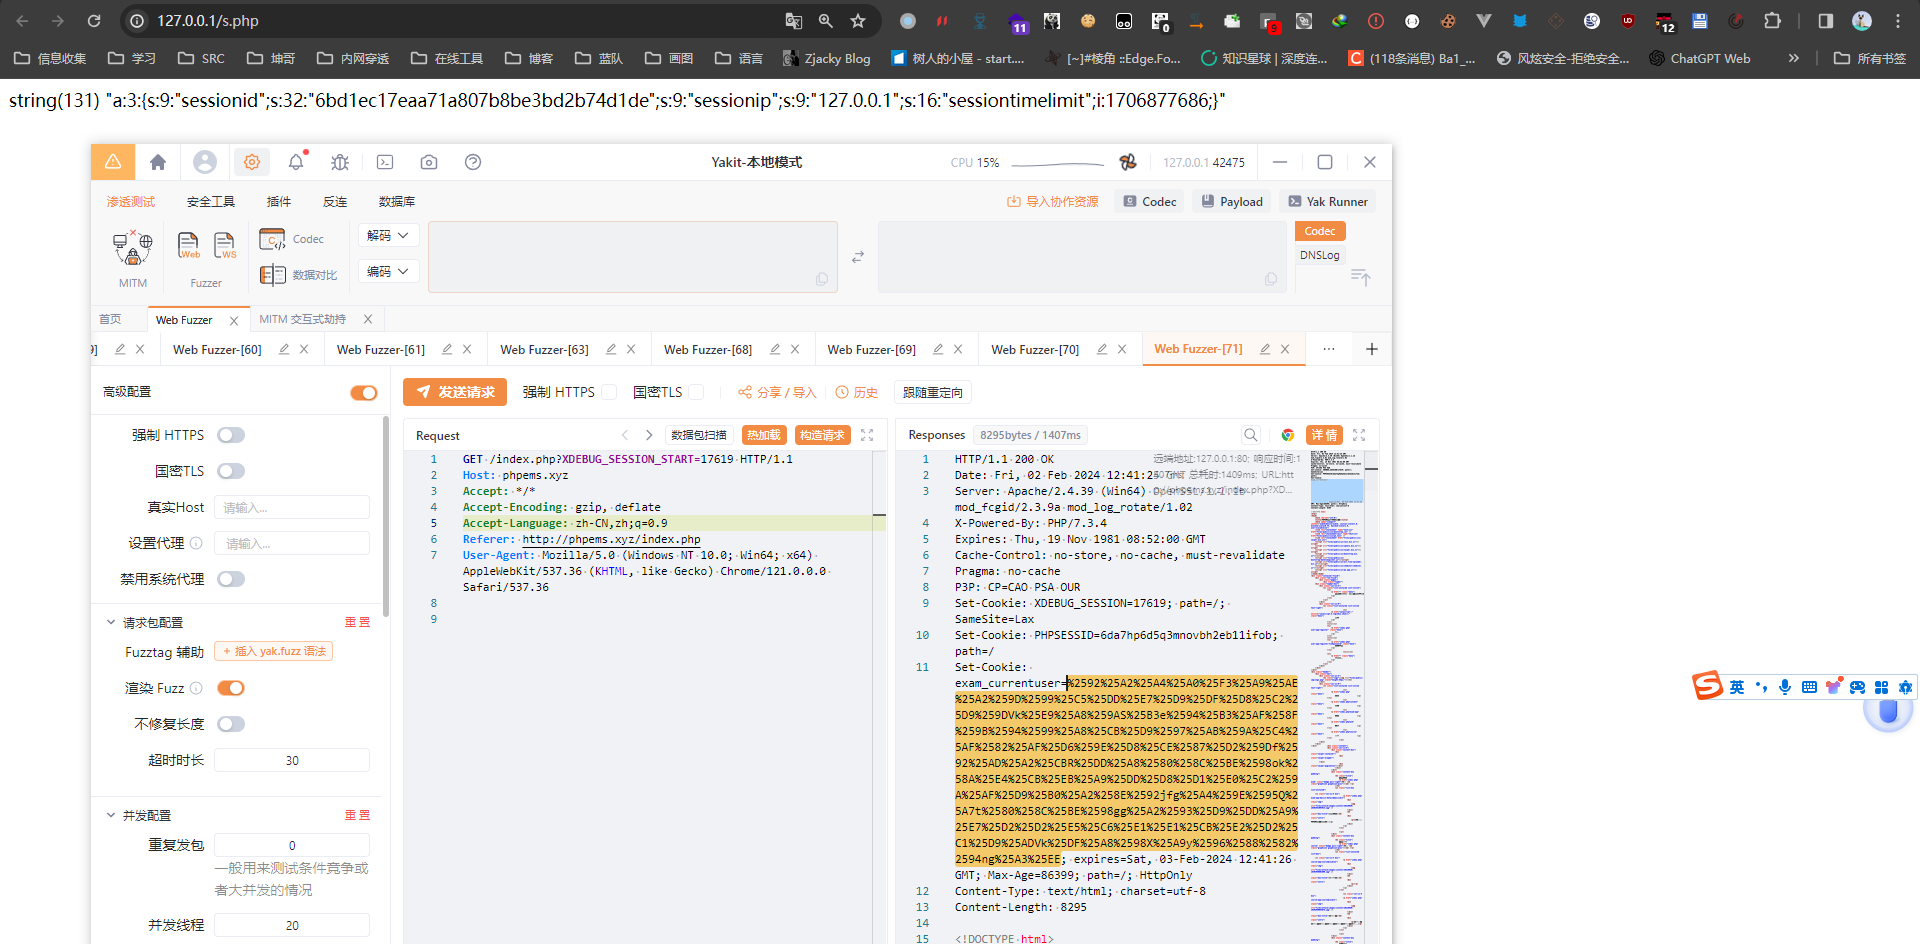
Task: Check 国密TLS box beside send button
Action: coord(696,392)
